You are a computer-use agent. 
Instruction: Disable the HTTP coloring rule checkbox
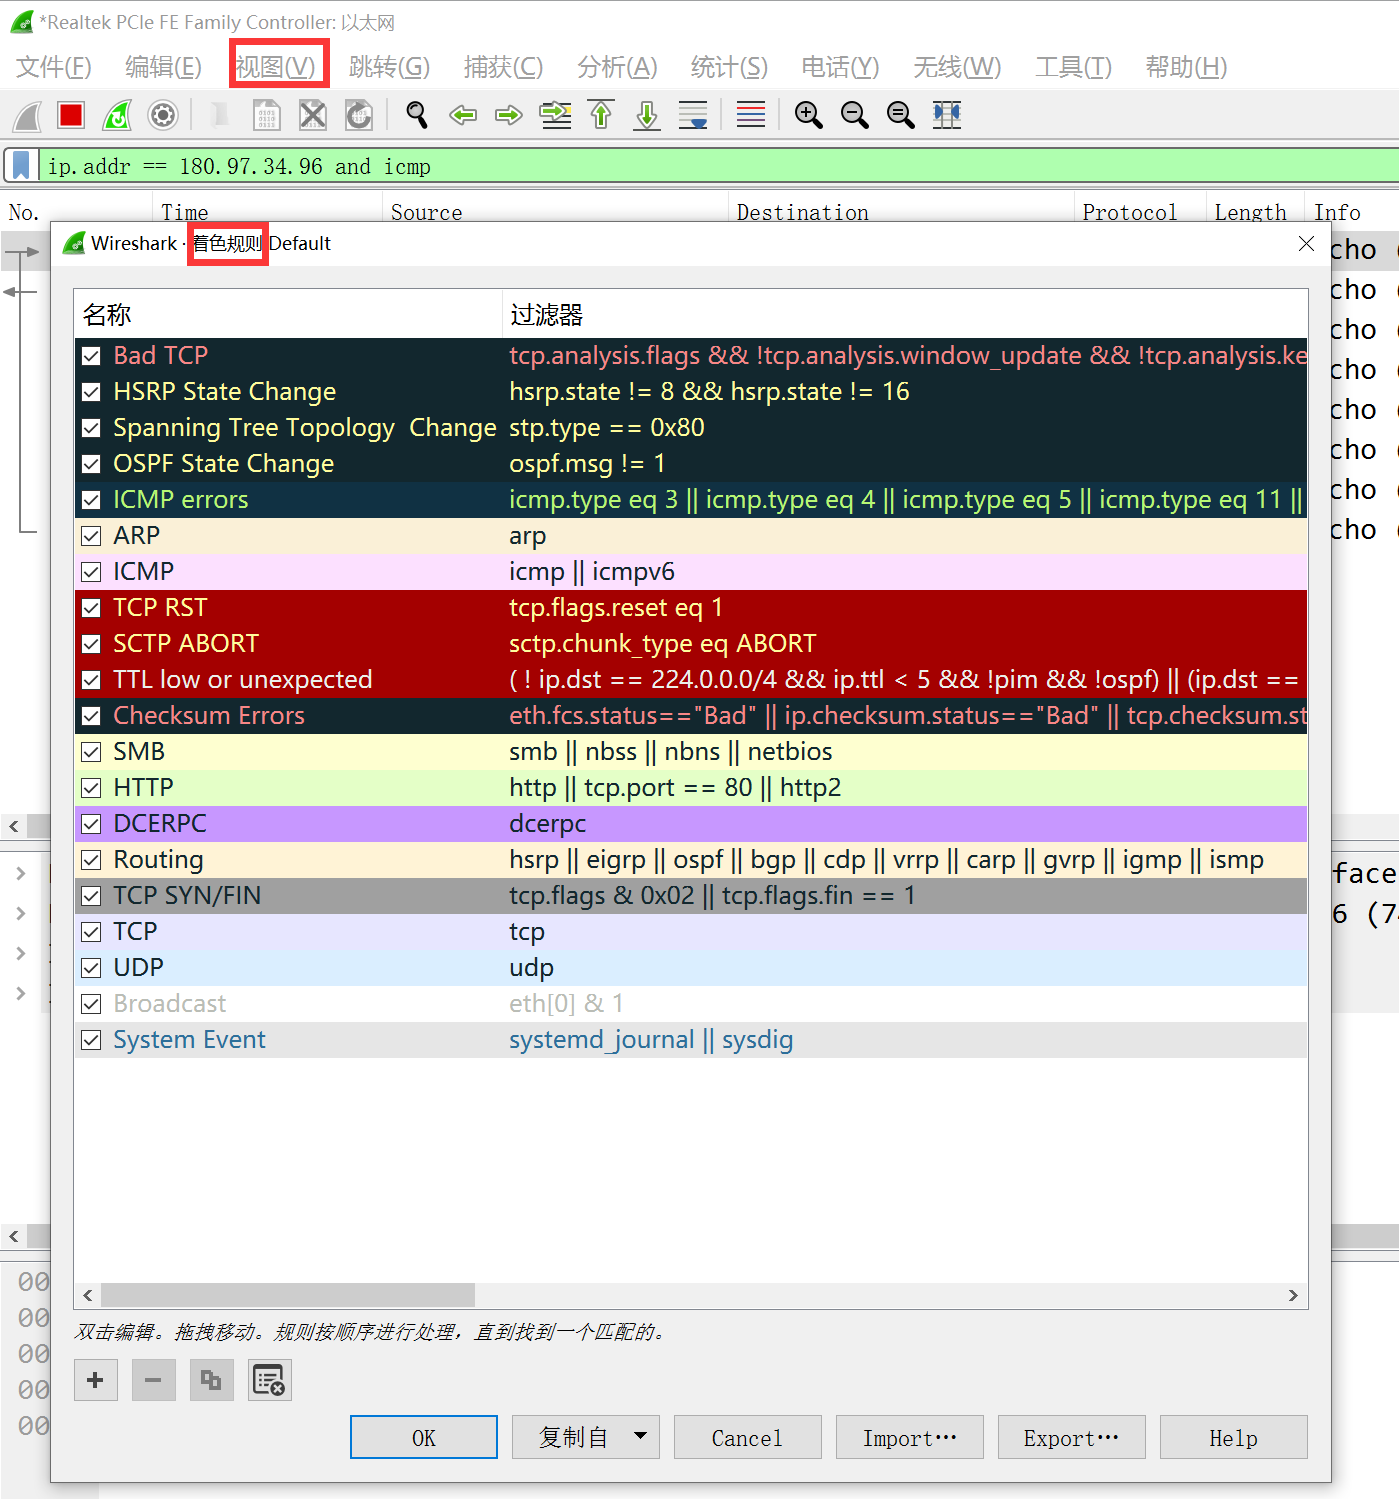[x=91, y=788]
